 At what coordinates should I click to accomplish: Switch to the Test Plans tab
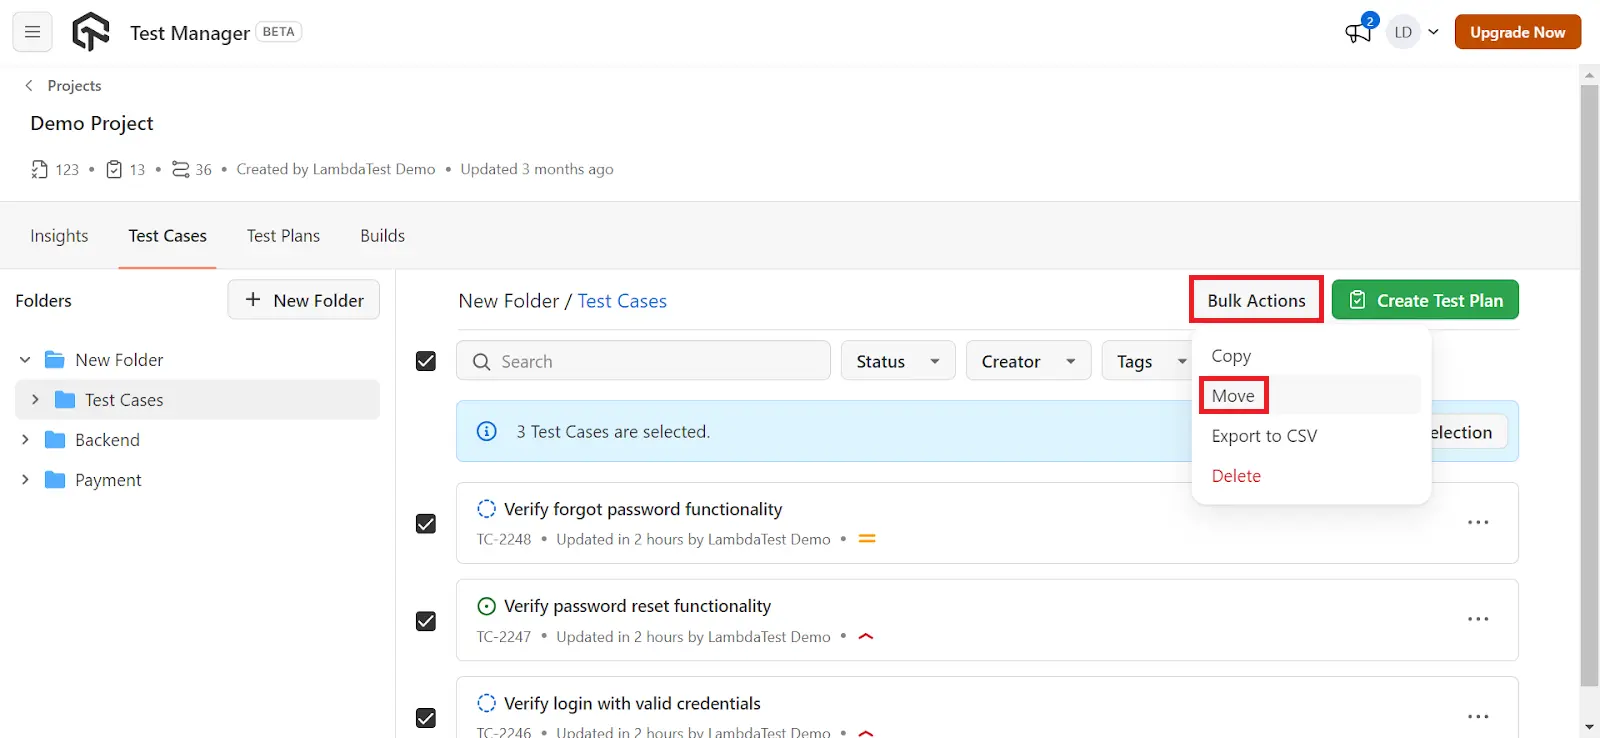283,236
